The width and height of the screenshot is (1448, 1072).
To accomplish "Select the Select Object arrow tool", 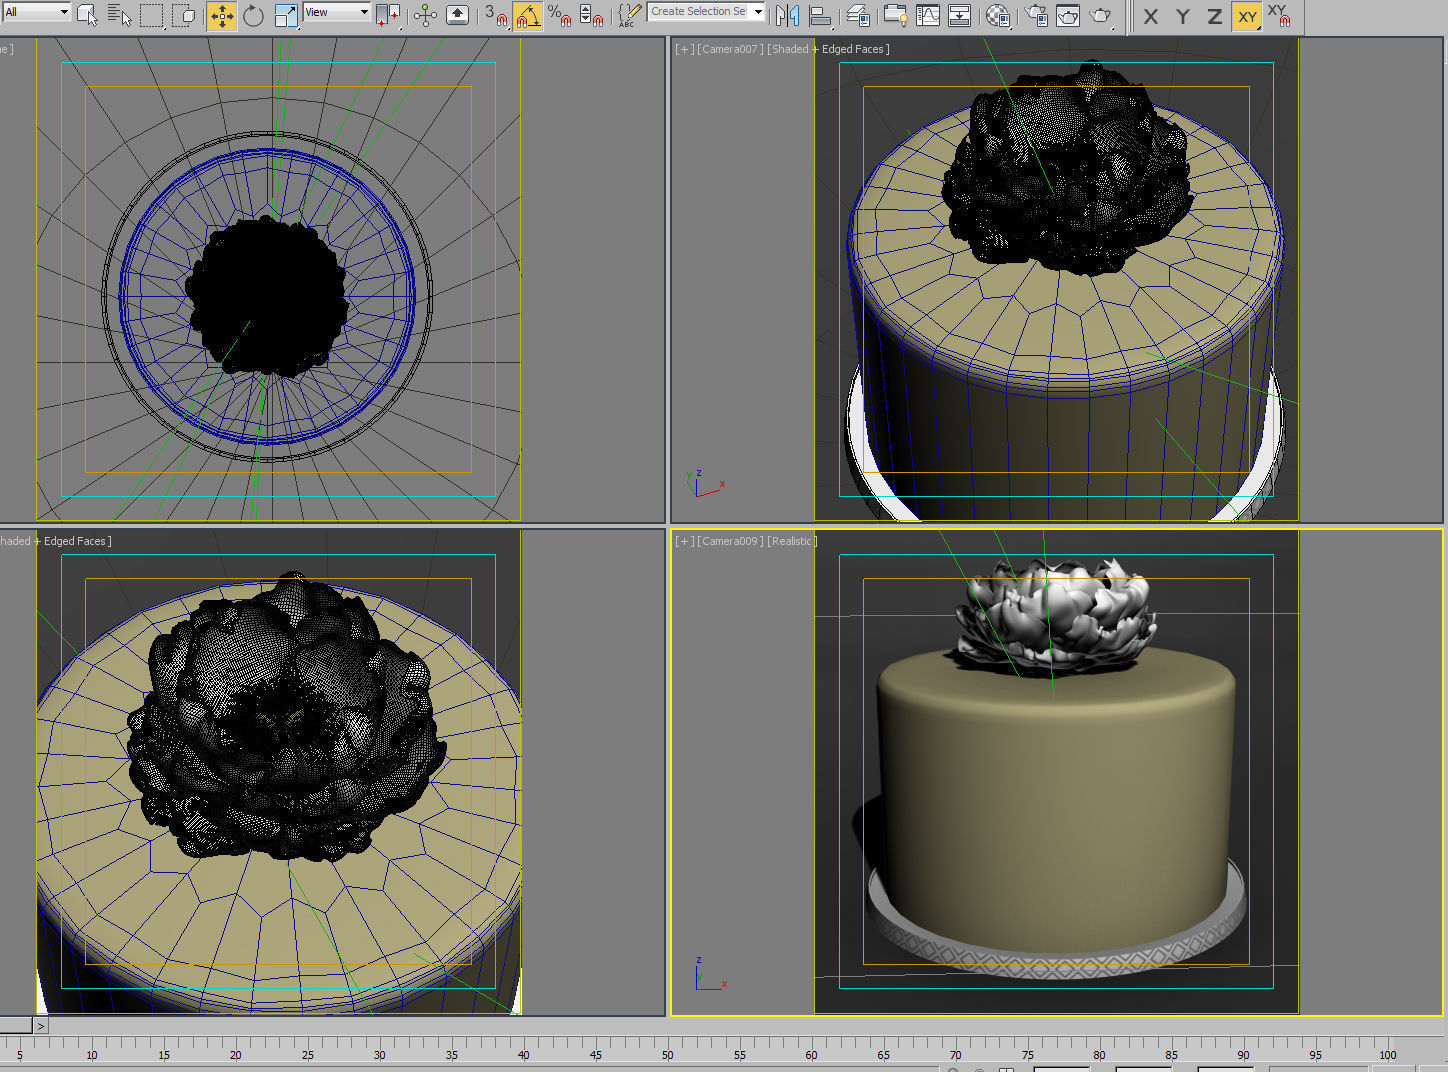I will pyautogui.click(x=88, y=15).
